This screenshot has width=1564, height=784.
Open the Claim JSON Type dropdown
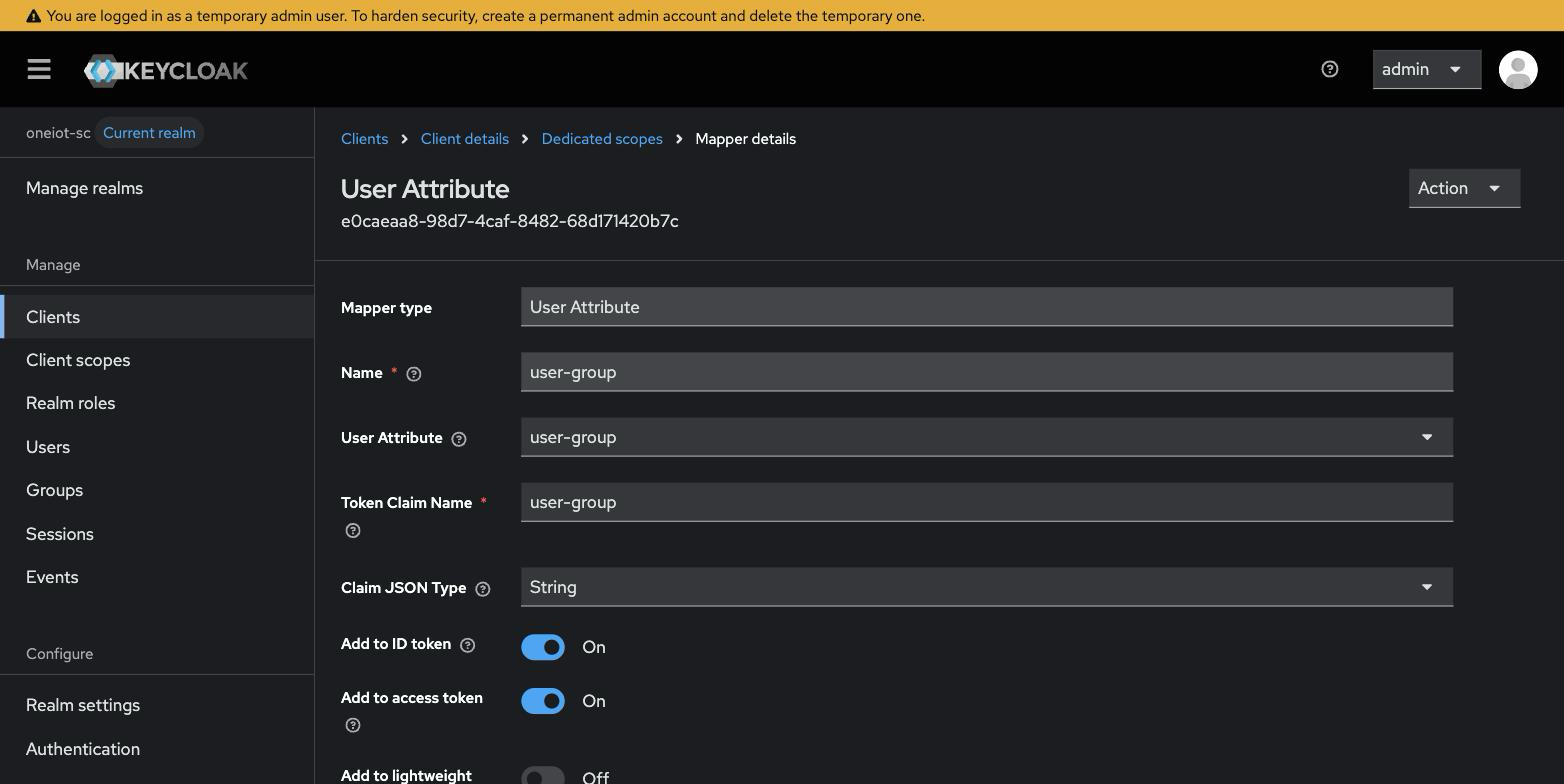(x=986, y=587)
